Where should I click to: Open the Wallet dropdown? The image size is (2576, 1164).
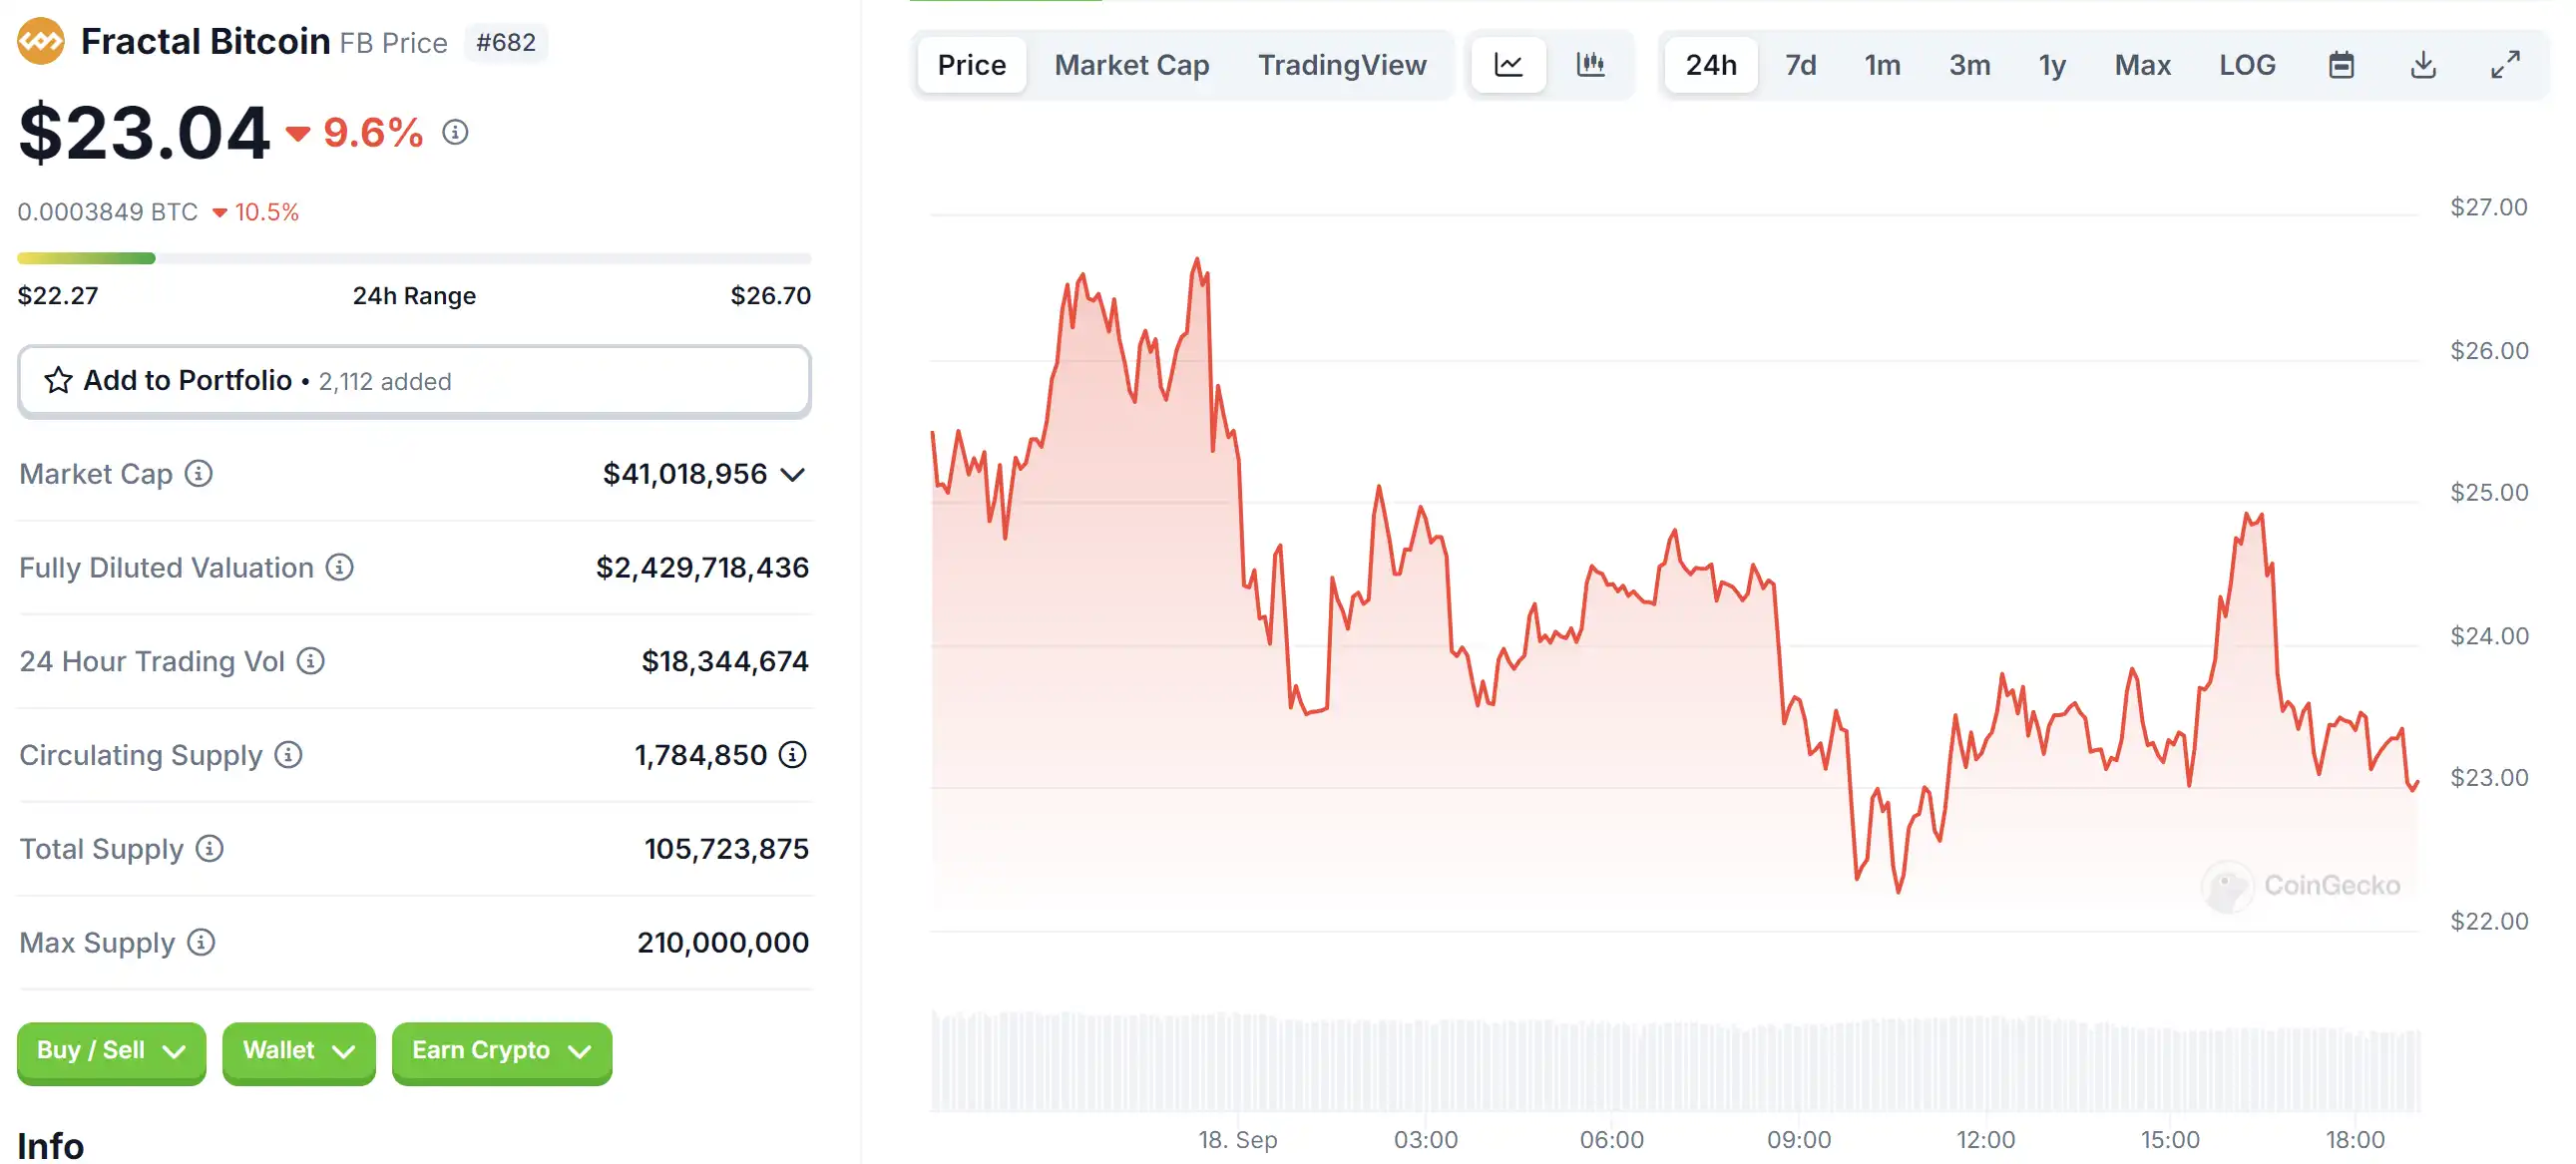298,1051
